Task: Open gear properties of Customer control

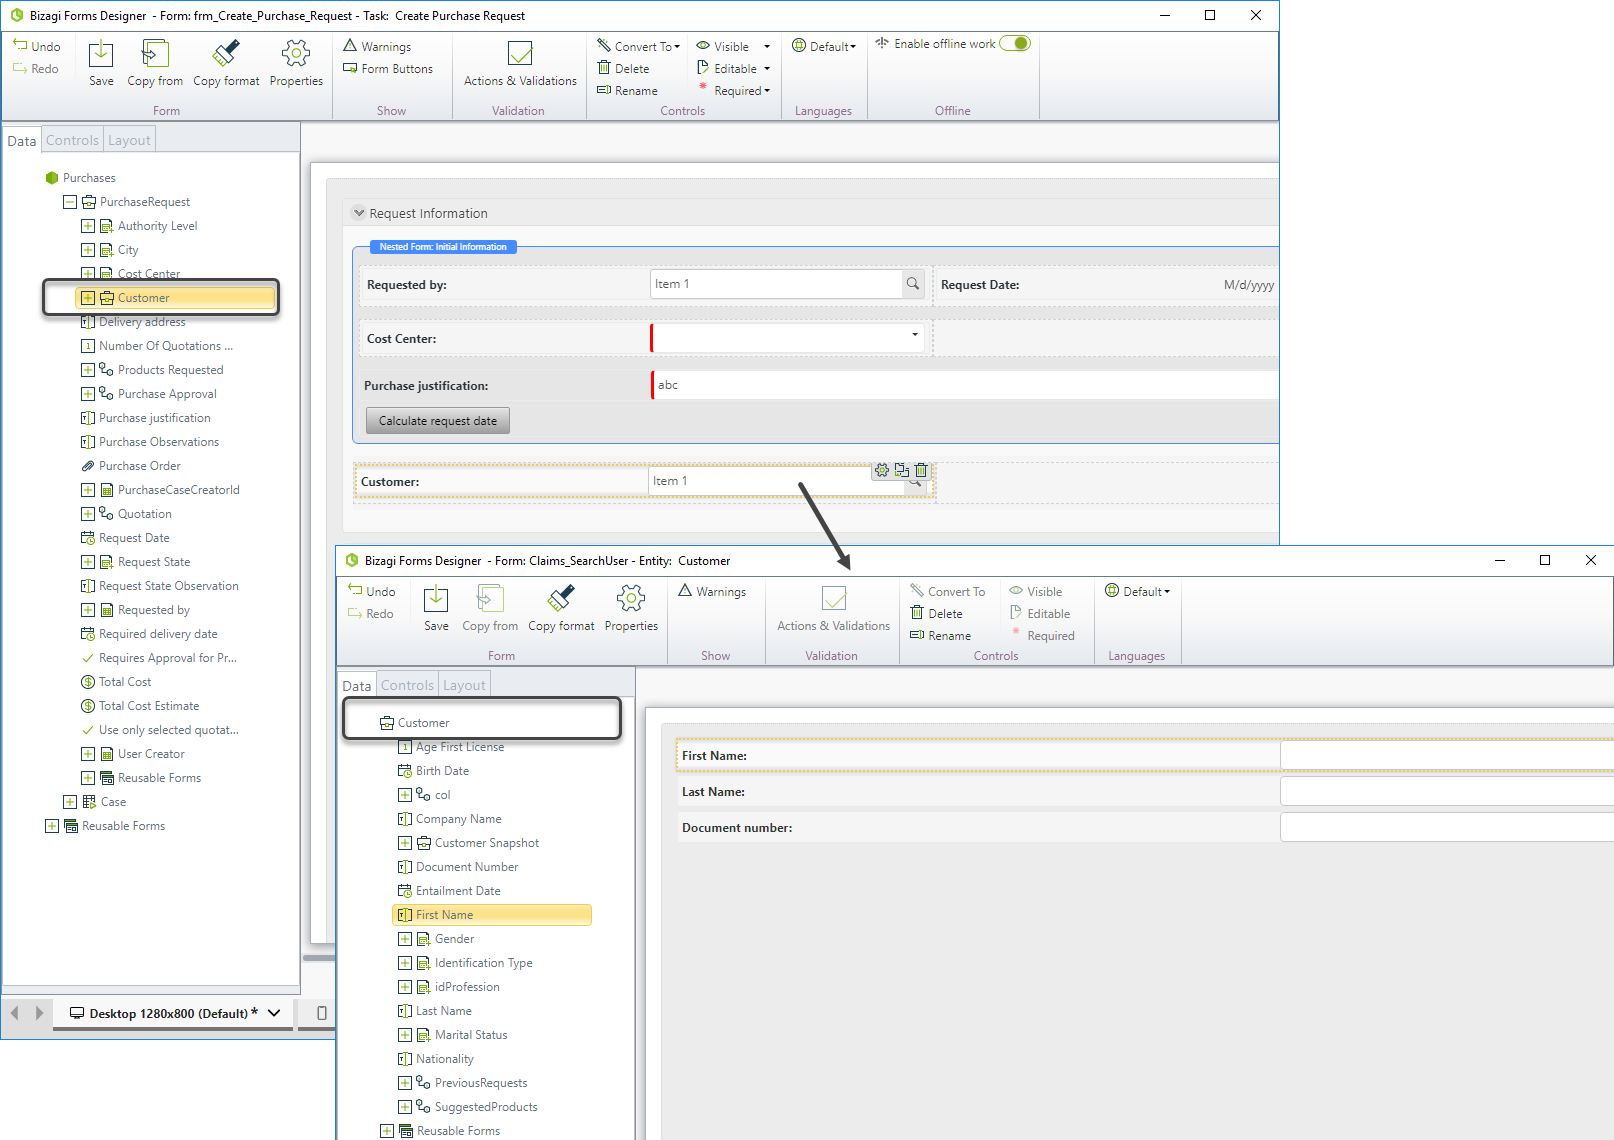Action: point(882,470)
